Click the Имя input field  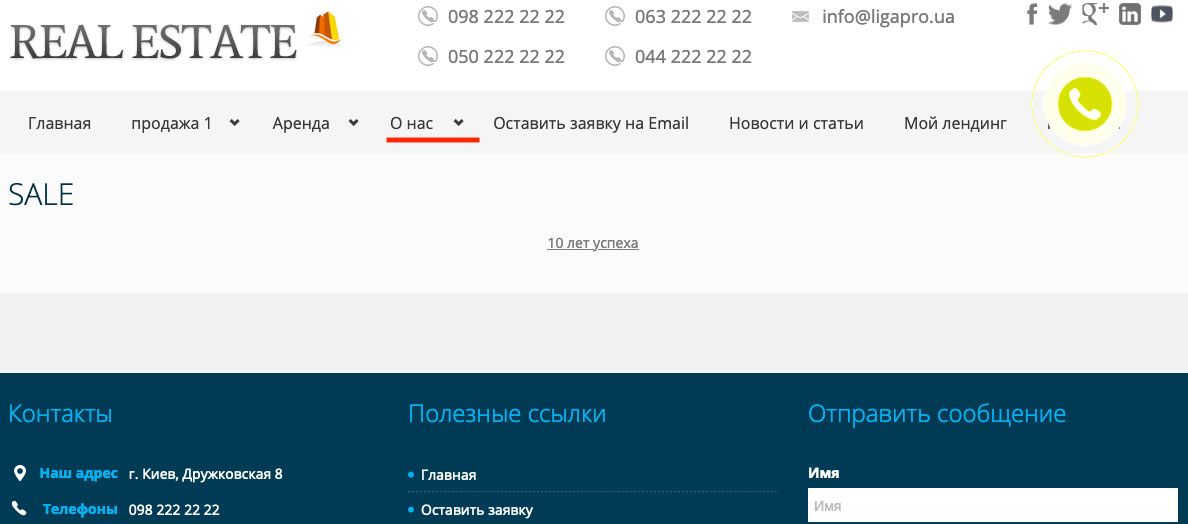pyautogui.click(x=992, y=506)
